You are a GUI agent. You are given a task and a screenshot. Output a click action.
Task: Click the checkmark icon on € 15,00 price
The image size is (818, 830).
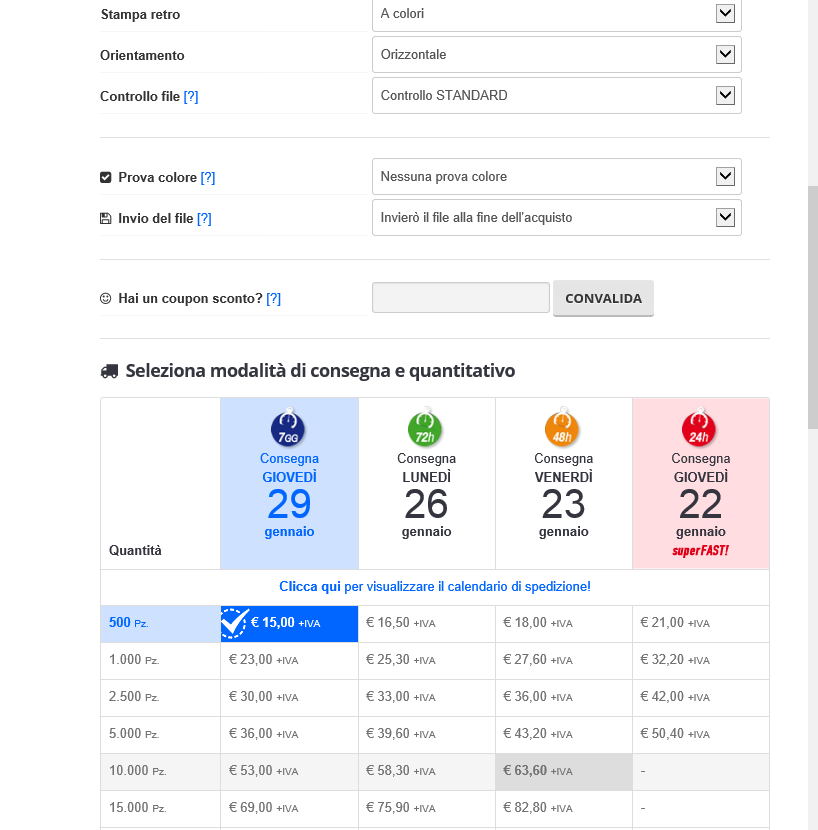click(x=234, y=623)
